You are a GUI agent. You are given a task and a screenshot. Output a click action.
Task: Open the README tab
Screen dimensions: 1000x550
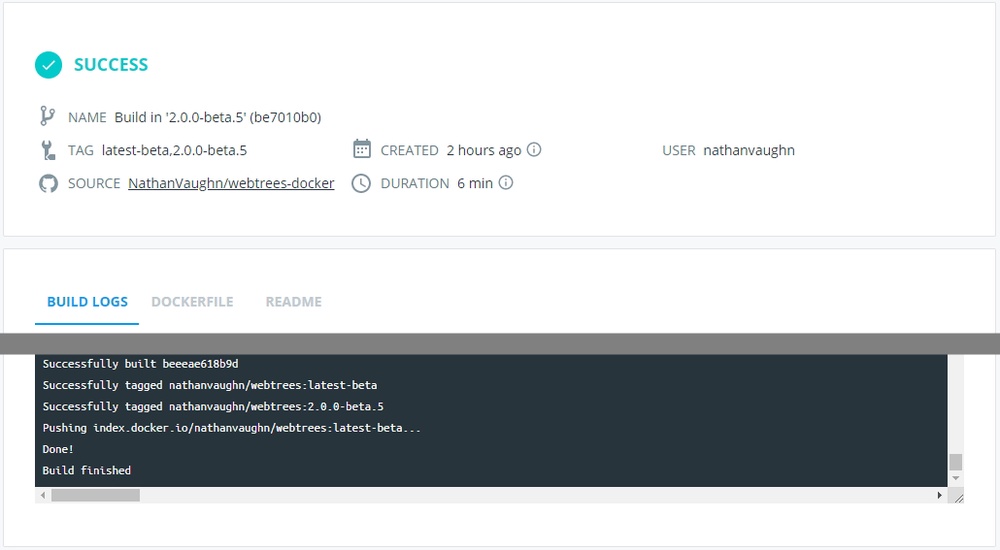pos(293,302)
